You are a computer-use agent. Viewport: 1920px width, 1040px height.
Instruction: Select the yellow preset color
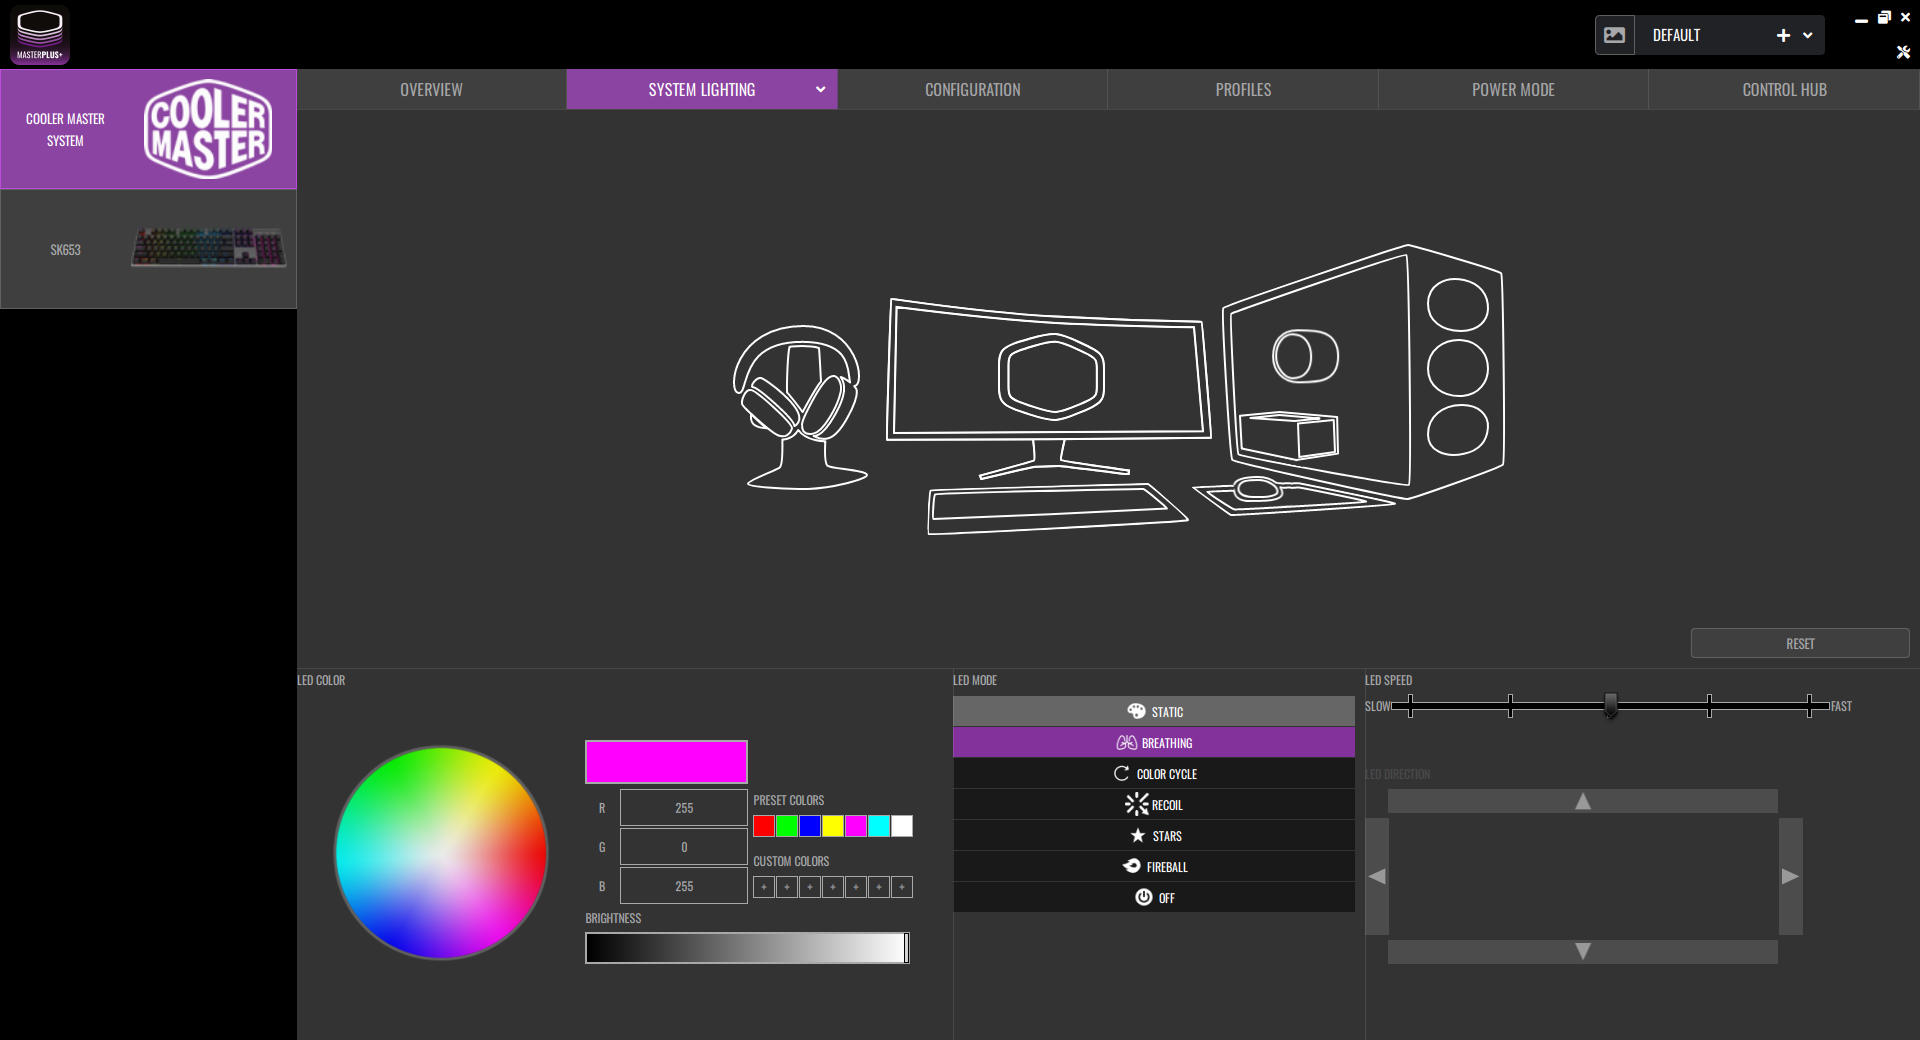click(x=833, y=826)
